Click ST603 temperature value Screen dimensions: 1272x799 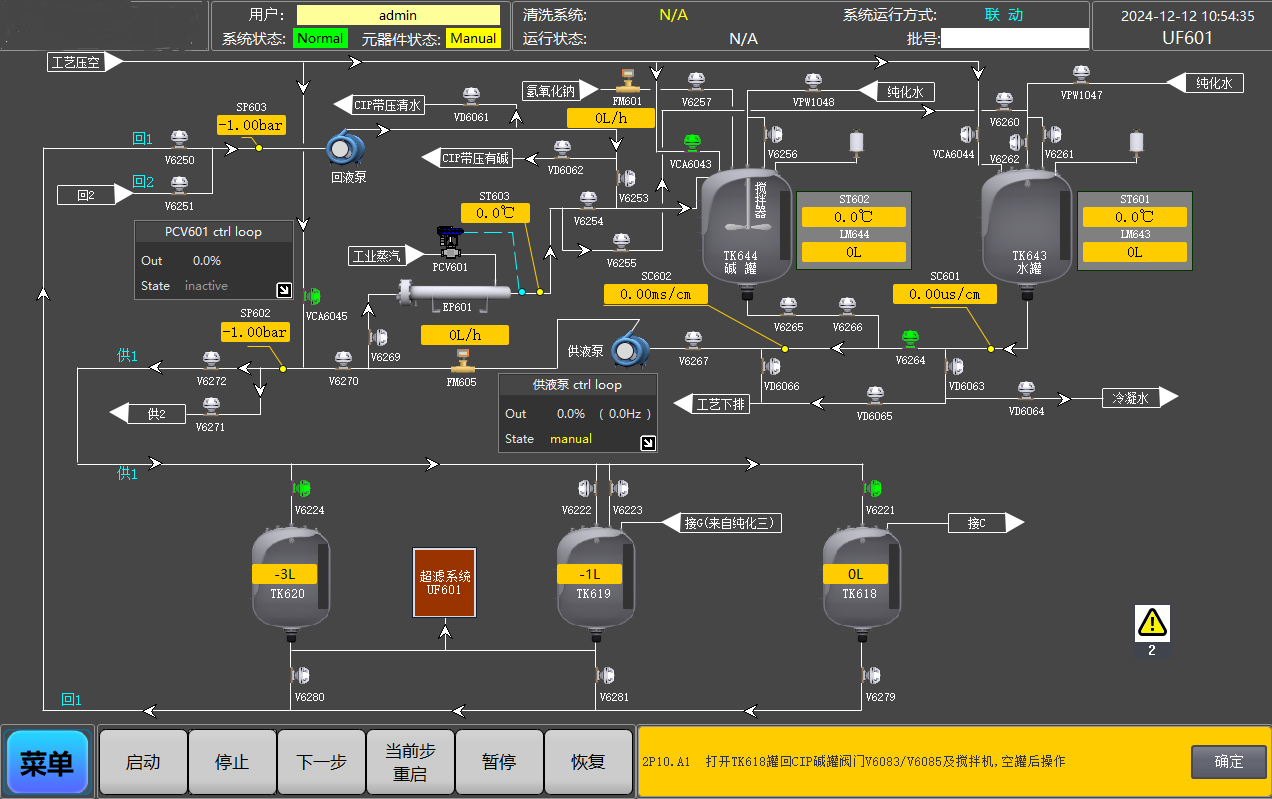(495, 213)
